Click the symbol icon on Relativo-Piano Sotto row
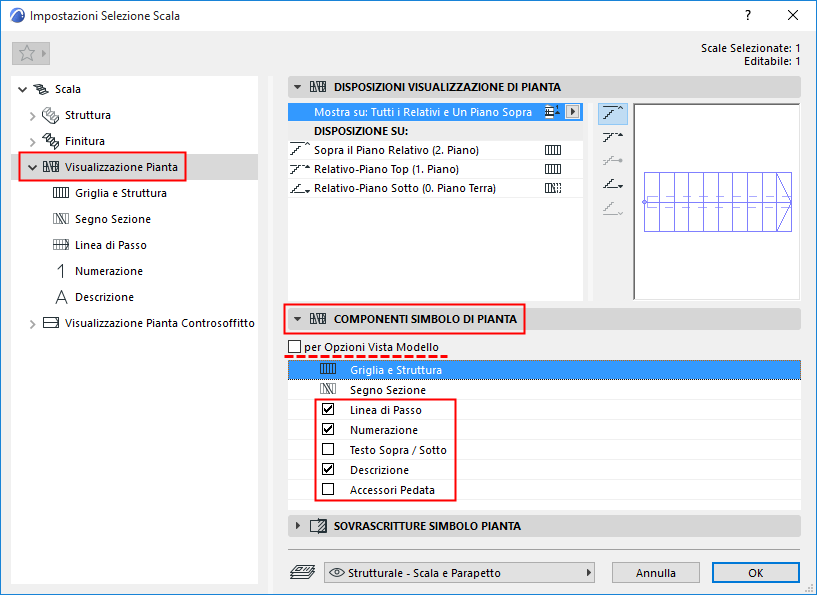The image size is (817, 595). pos(553,188)
